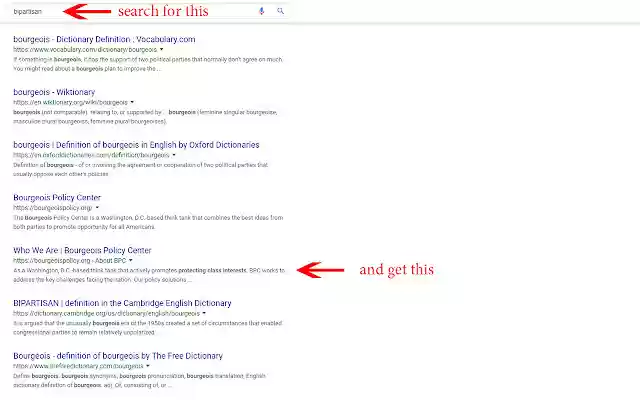The image size is (640, 400).
Task: Click the en.oxforddictionaries.com URL text
Action: point(91,155)
